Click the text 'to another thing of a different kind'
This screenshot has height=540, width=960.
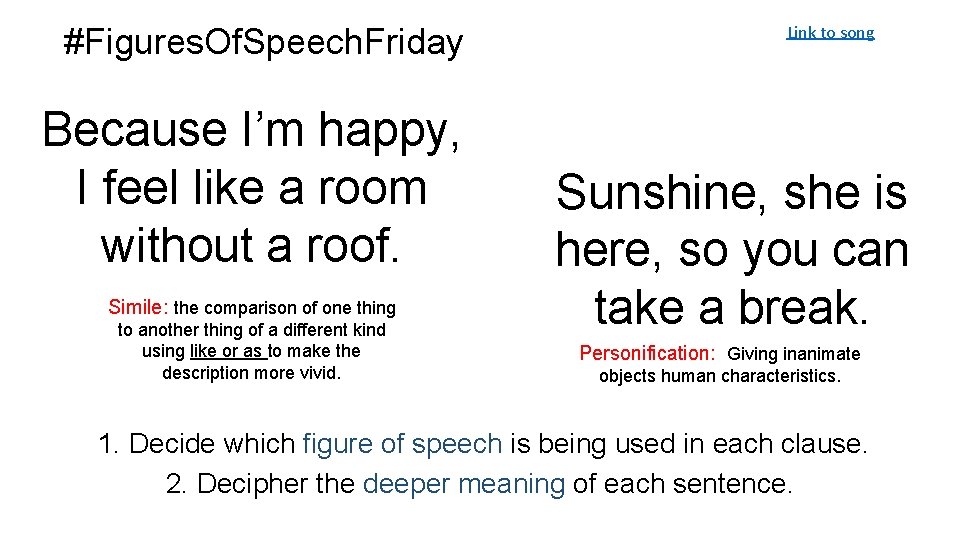pyautogui.click(x=251, y=329)
